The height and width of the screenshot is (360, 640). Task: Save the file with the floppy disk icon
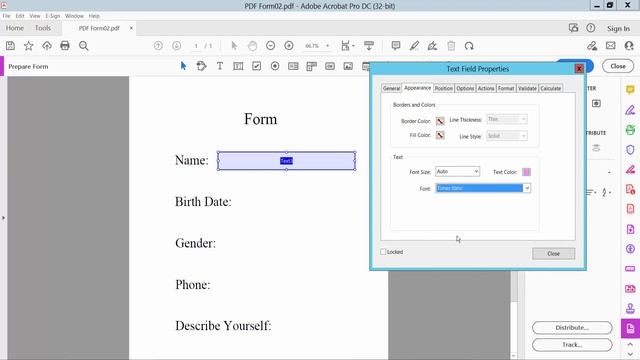10,46
